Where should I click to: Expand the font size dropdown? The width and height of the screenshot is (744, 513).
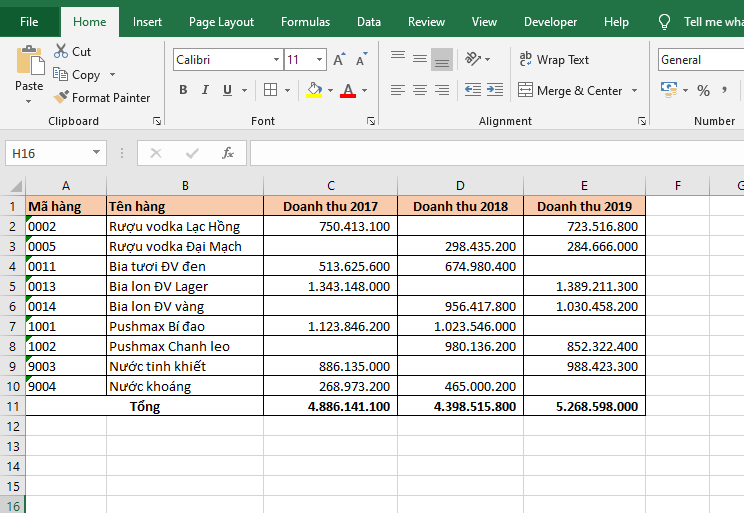(318, 60)
